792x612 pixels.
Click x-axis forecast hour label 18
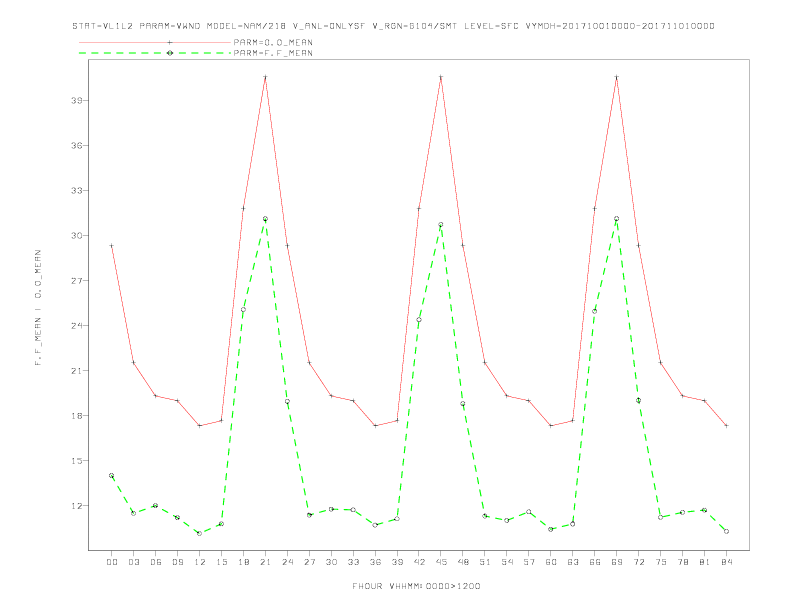pyautogui.click(x=243, y=562)
